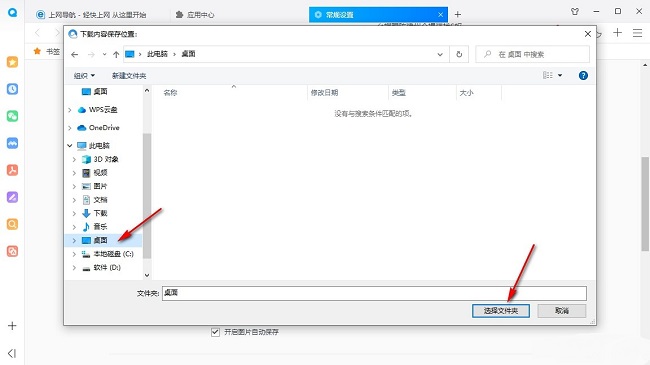Open the view options dropdown arrow
The height and width of the screenshot is (365, 650).
(x=560, y=75)
